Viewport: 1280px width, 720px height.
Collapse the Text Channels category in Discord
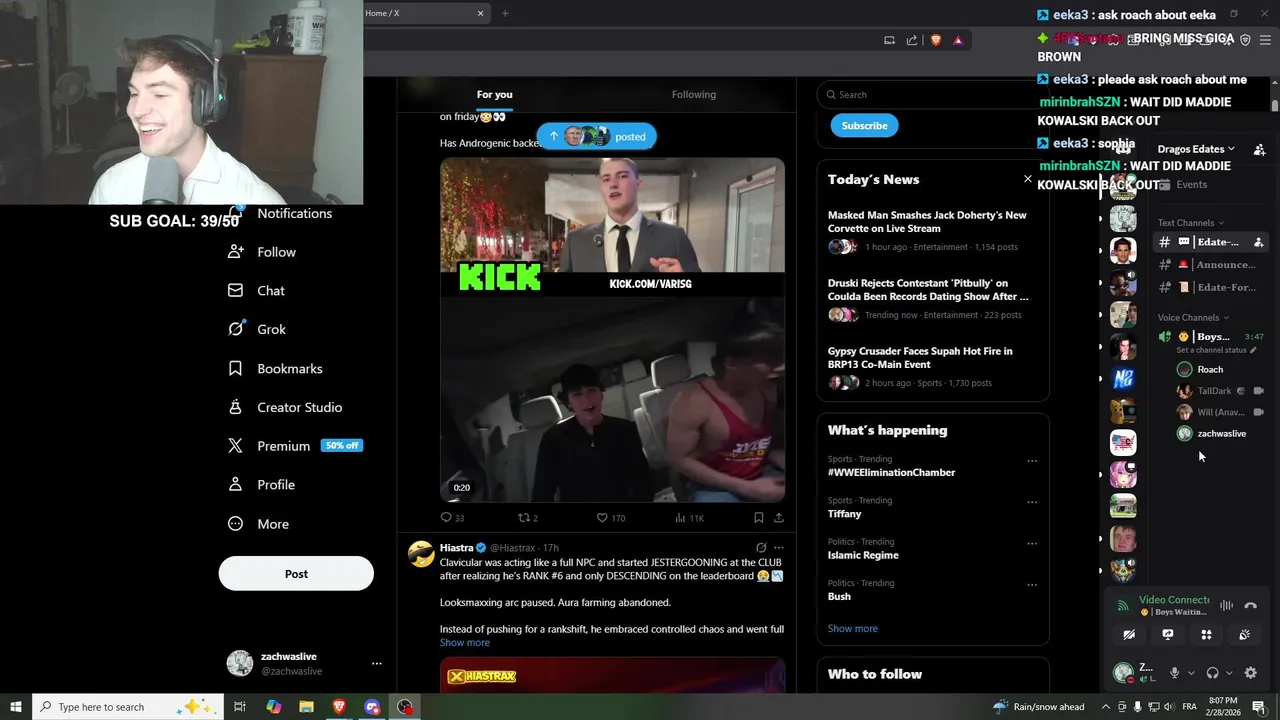tap(1190, 223)
